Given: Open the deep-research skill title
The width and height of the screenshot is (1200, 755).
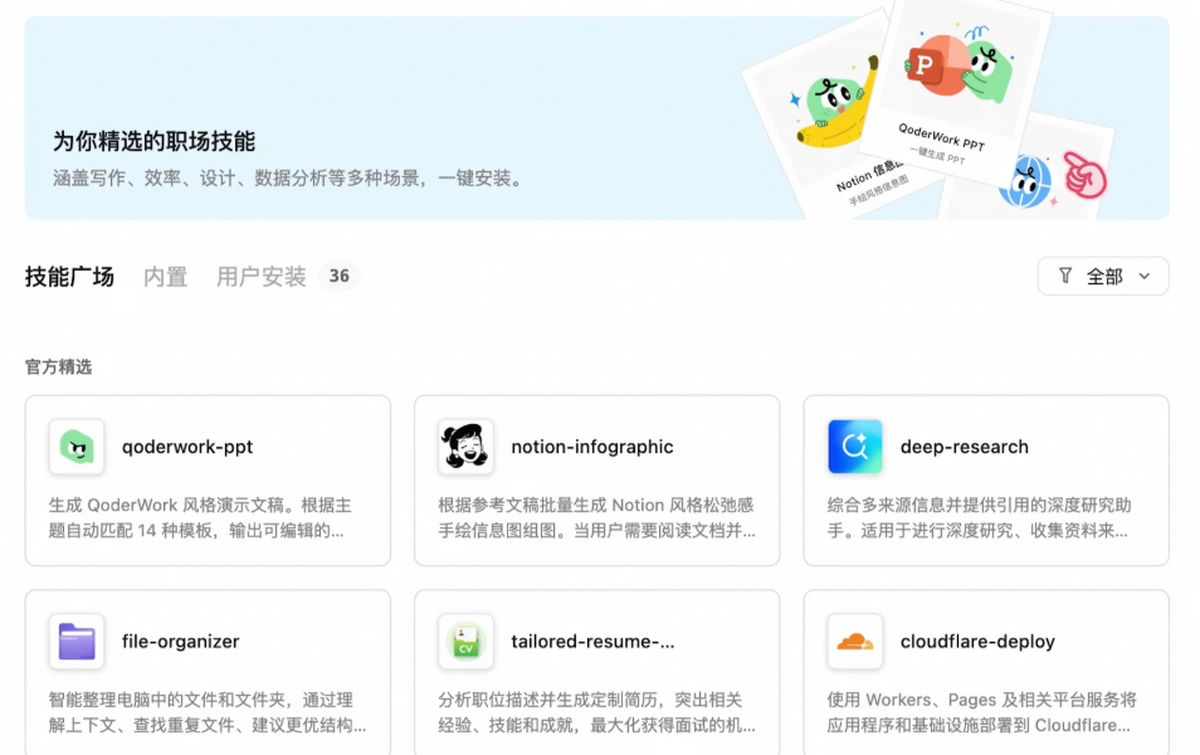Looking at the screenshot, I should click(x=964, y=447).
